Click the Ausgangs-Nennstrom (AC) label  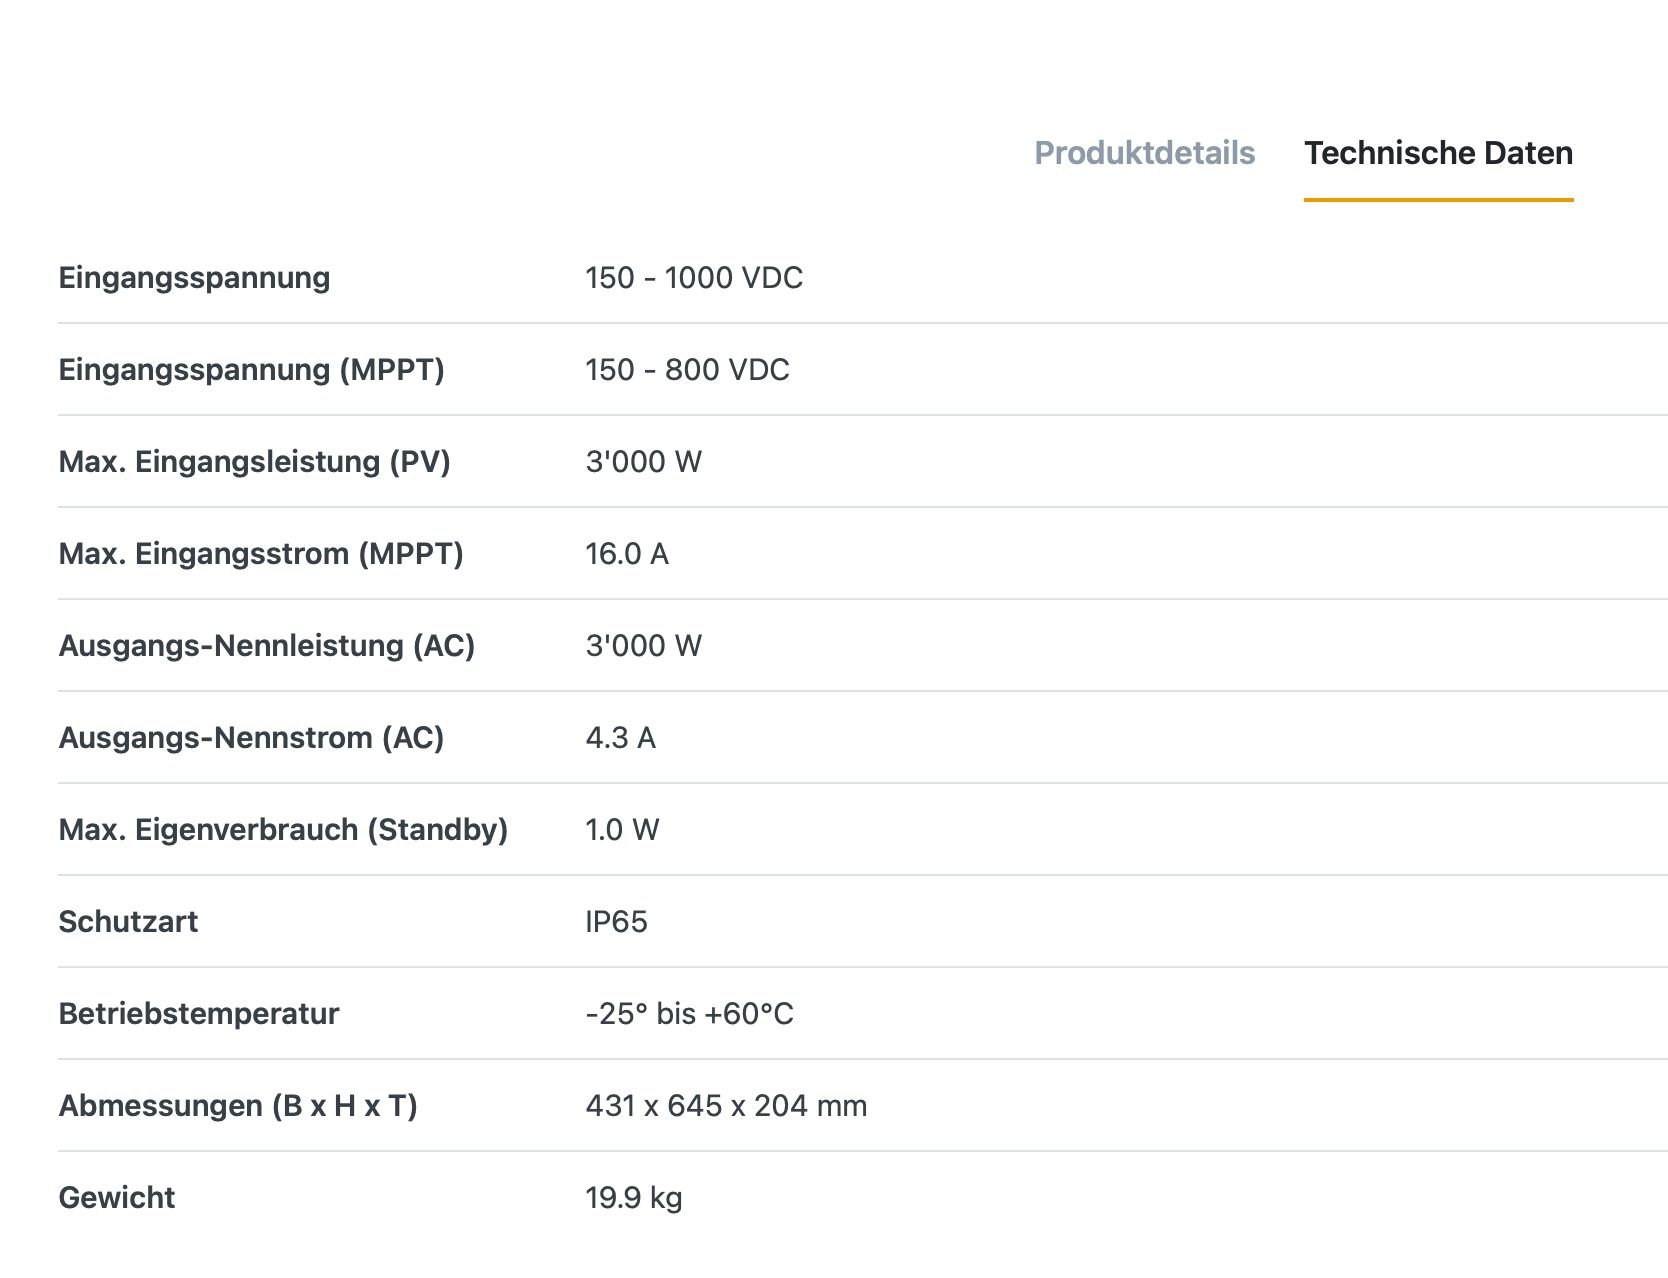tap(251, 738)
